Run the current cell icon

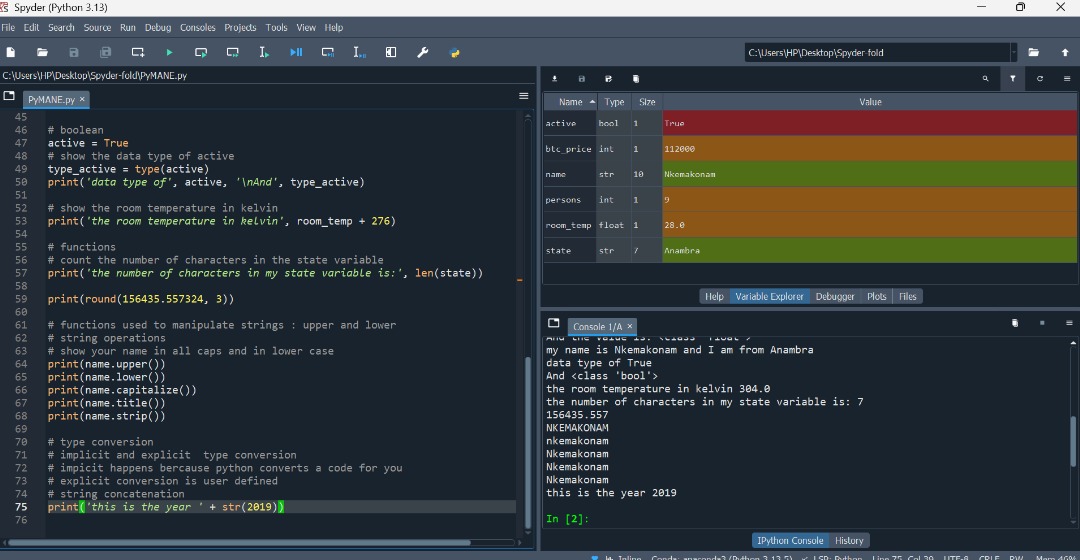click(201, 52)
